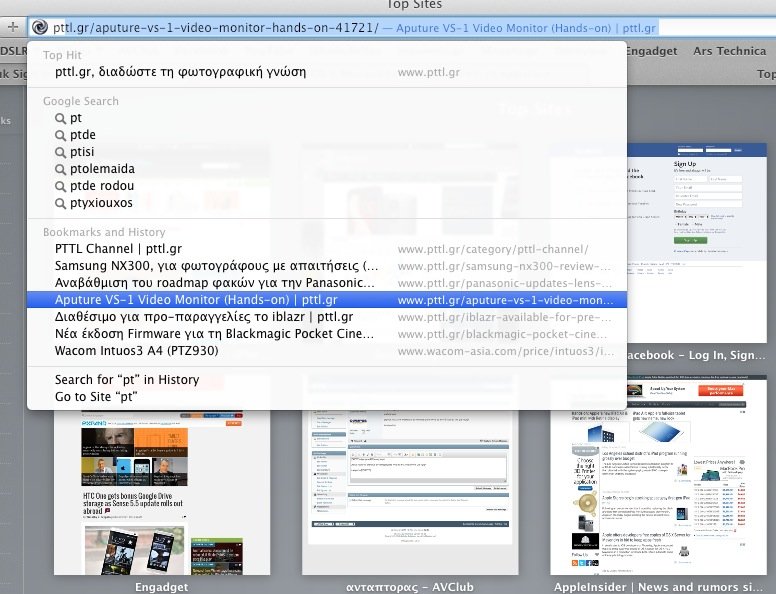The width and height of the screenshot is (776, 594).
Task: Open the Engadget Top Sites thumbnail
Action: tap(162, 492)
